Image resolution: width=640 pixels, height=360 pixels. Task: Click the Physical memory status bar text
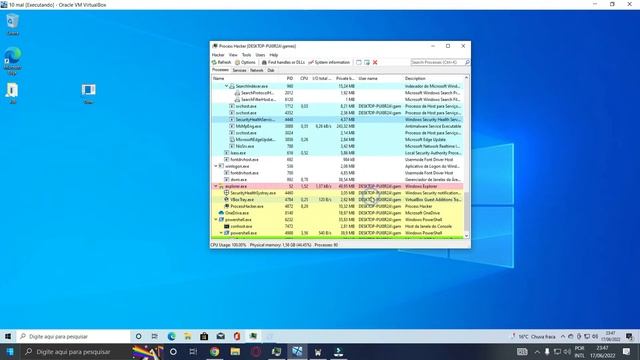pos(280,245)
